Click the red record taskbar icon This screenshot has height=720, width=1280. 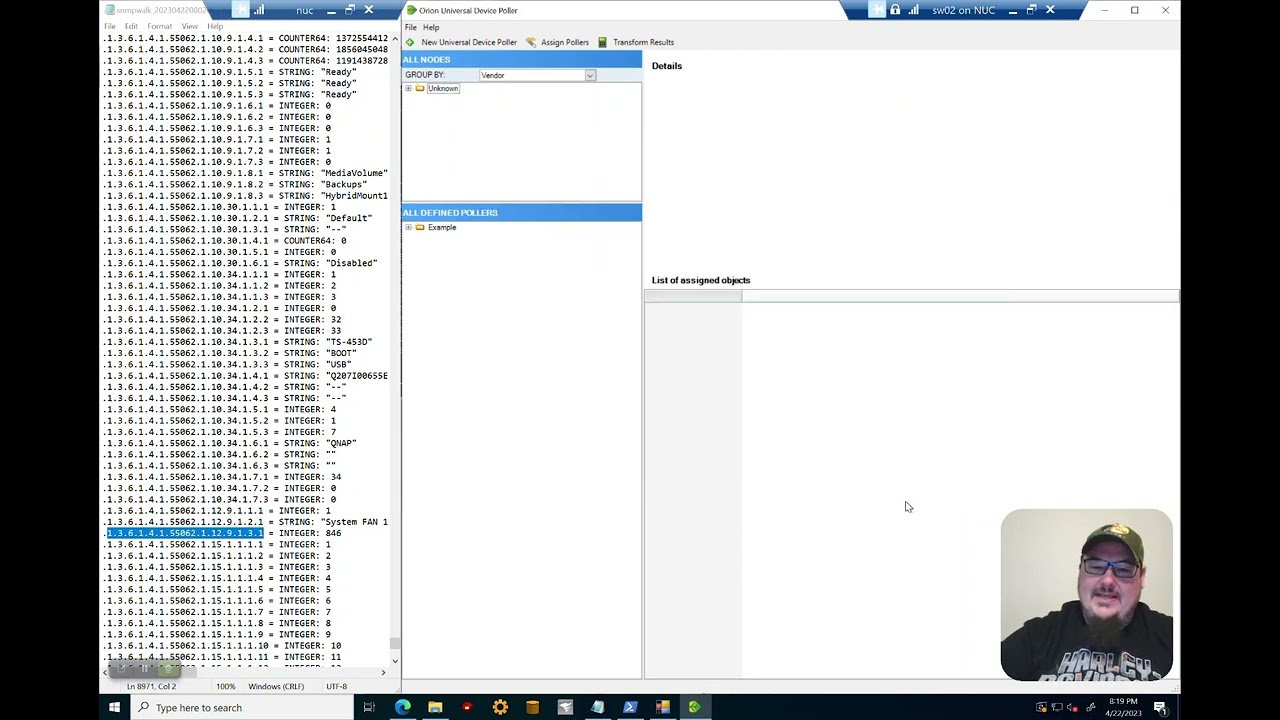[x=467, y=708]
